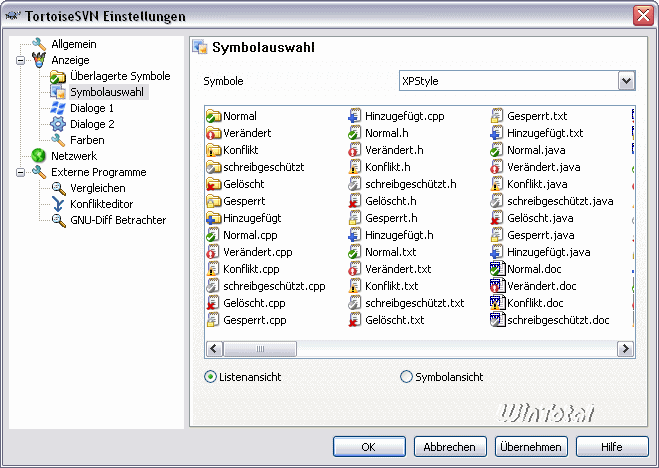Open the Symbole XPStyle dropdown
659x468 pixels.
(x=626, y=81)
